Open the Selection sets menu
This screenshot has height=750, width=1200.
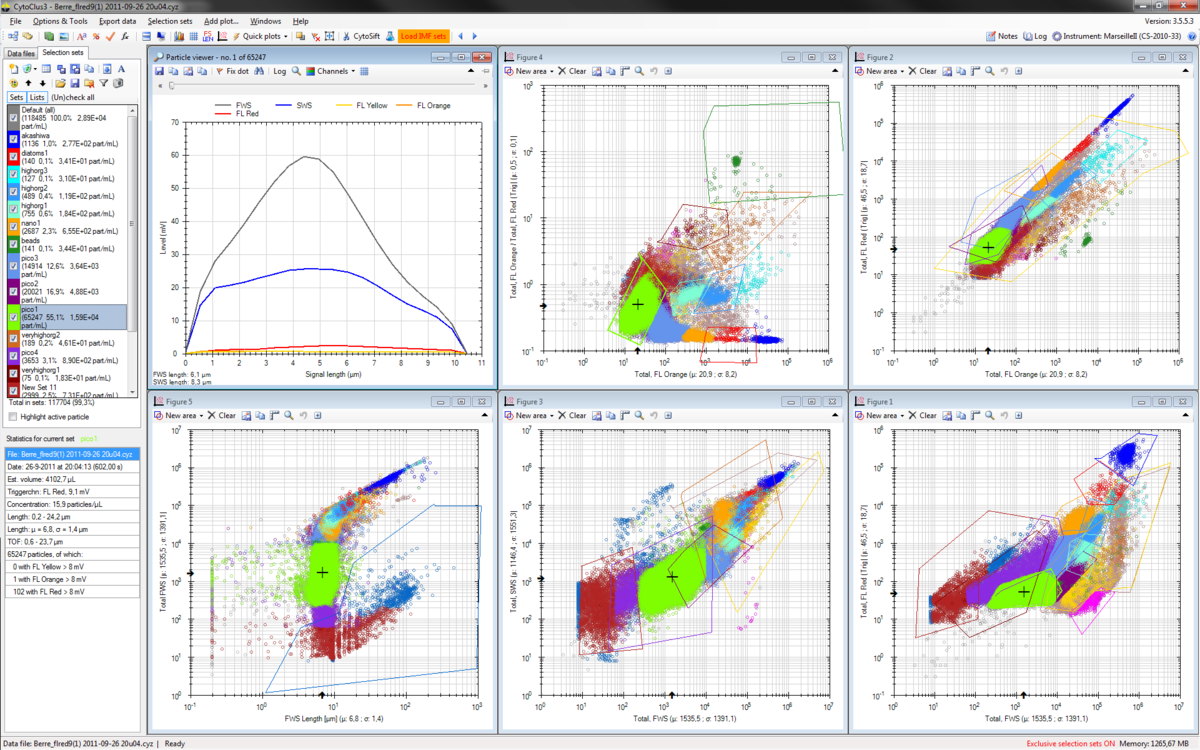point(170,21)
